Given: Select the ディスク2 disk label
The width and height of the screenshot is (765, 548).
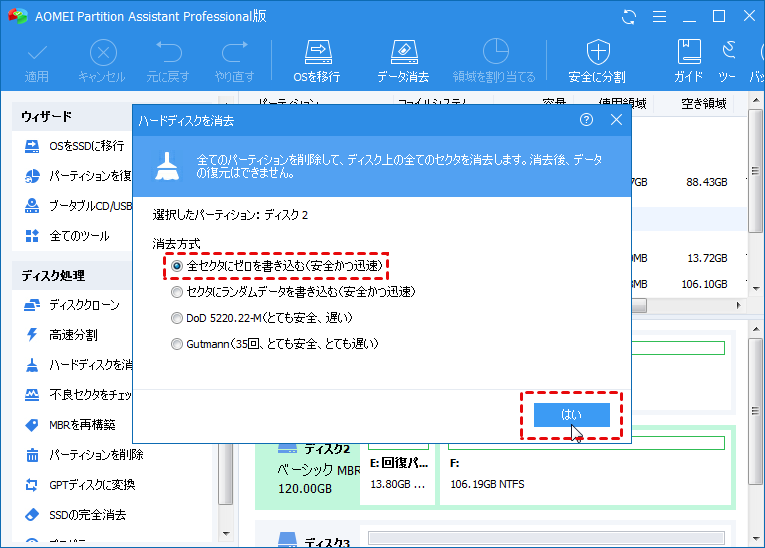Looking at the screenshot, I should pos(327,448).
